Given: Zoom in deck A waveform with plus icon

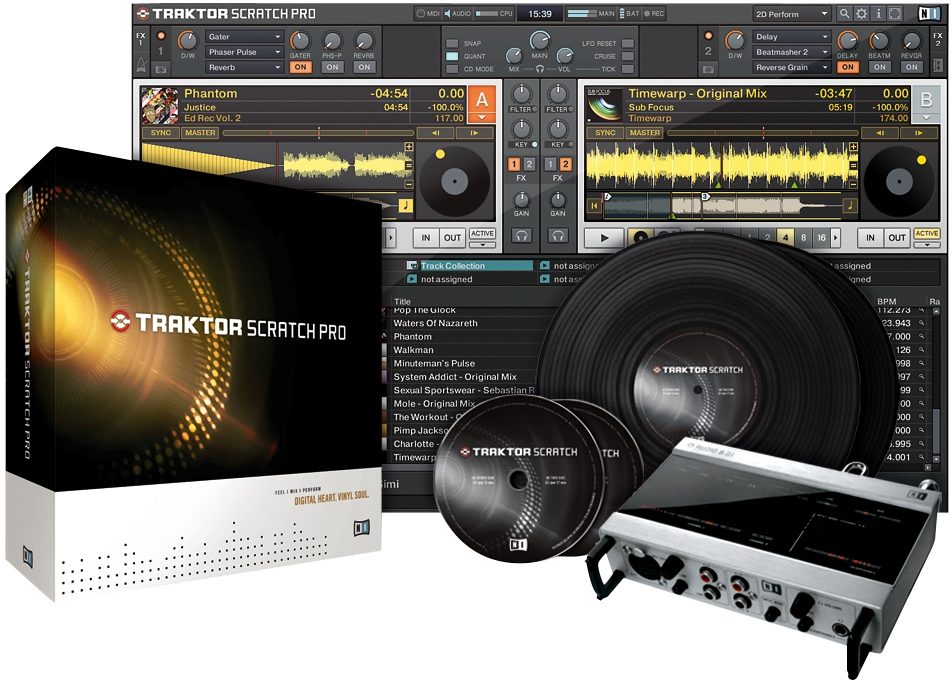Looking at the screenshot, I should click(x=409, y=146).
